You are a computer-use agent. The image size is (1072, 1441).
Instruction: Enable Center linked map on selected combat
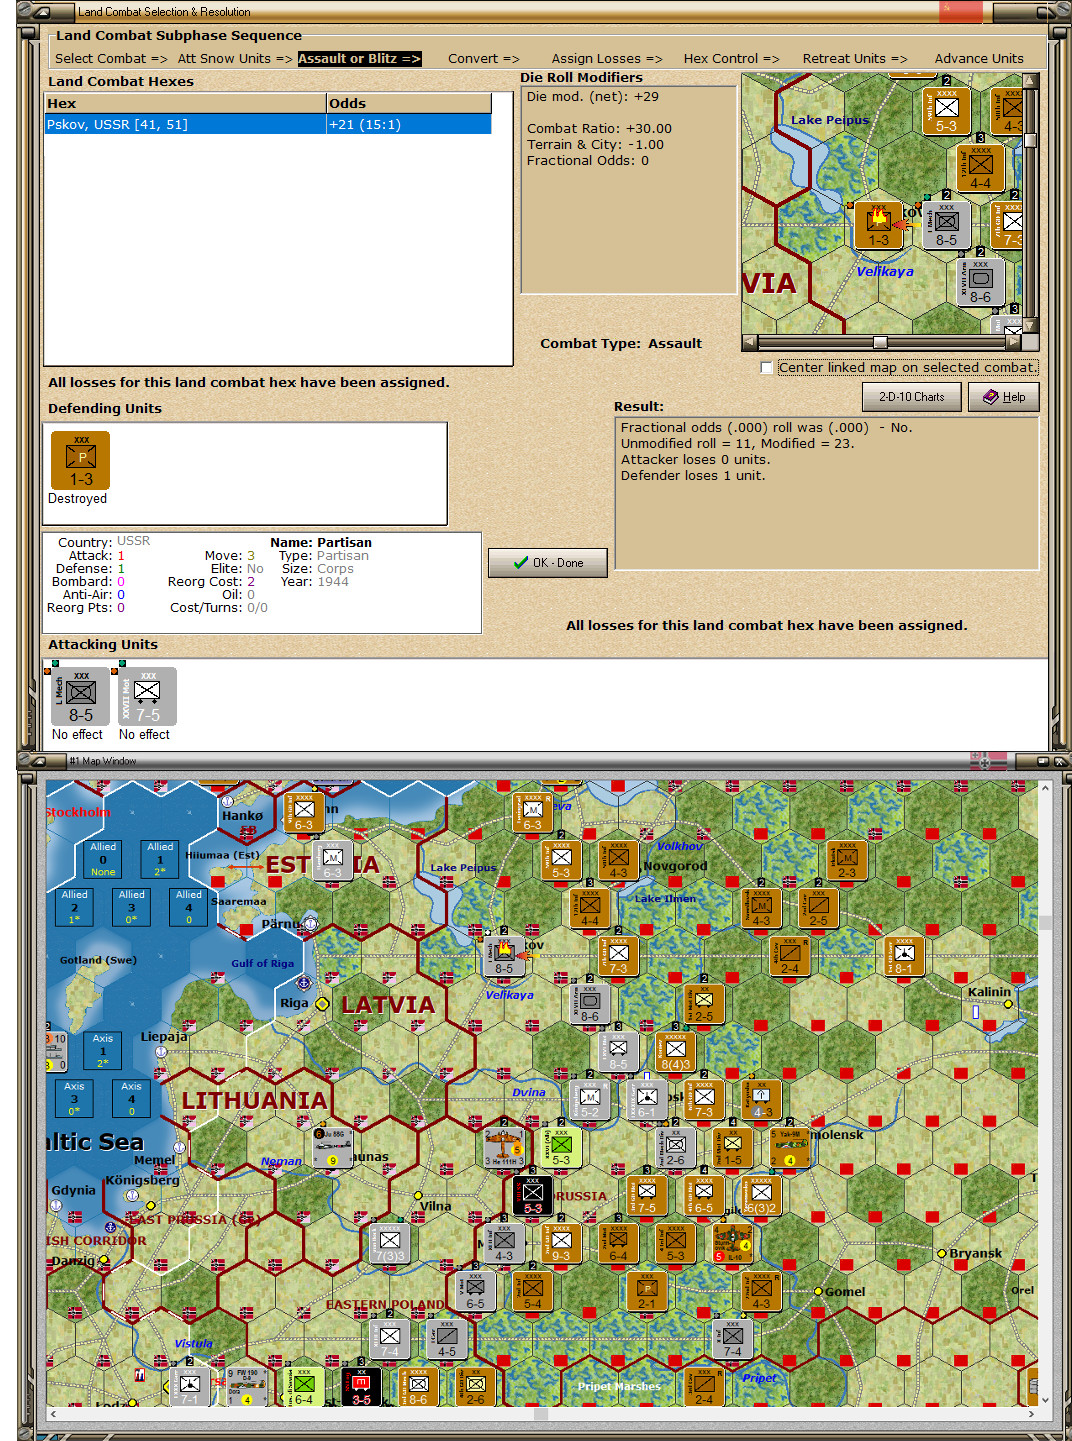[767, 368]
